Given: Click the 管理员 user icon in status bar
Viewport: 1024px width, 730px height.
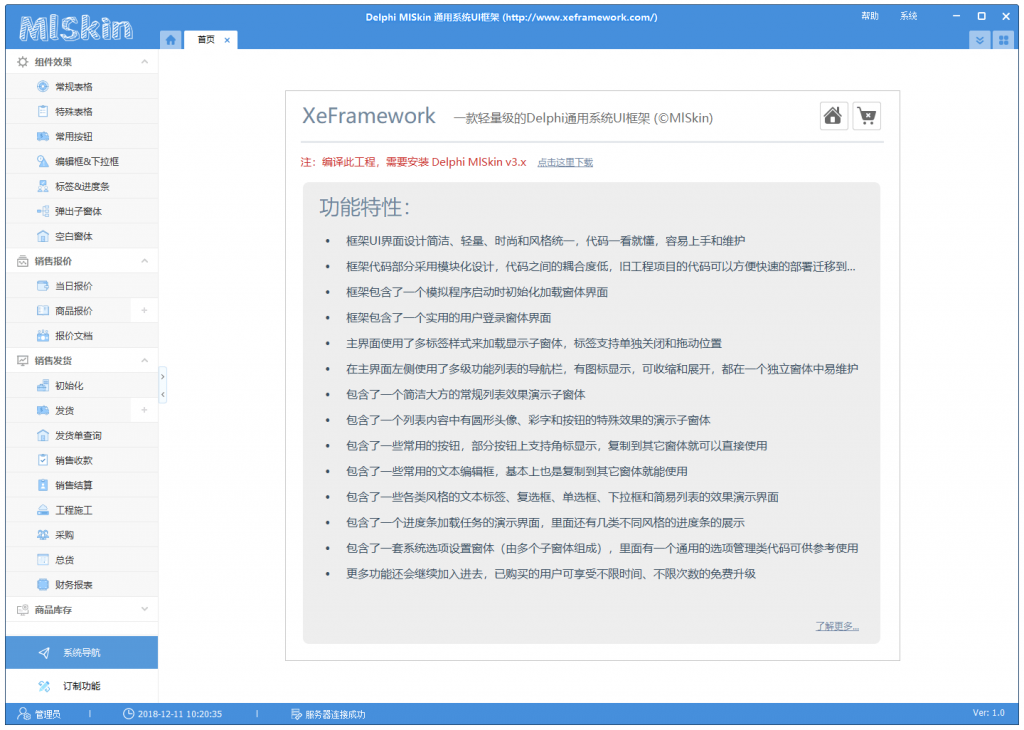Looking at the screenshot, I should [24, 714].
